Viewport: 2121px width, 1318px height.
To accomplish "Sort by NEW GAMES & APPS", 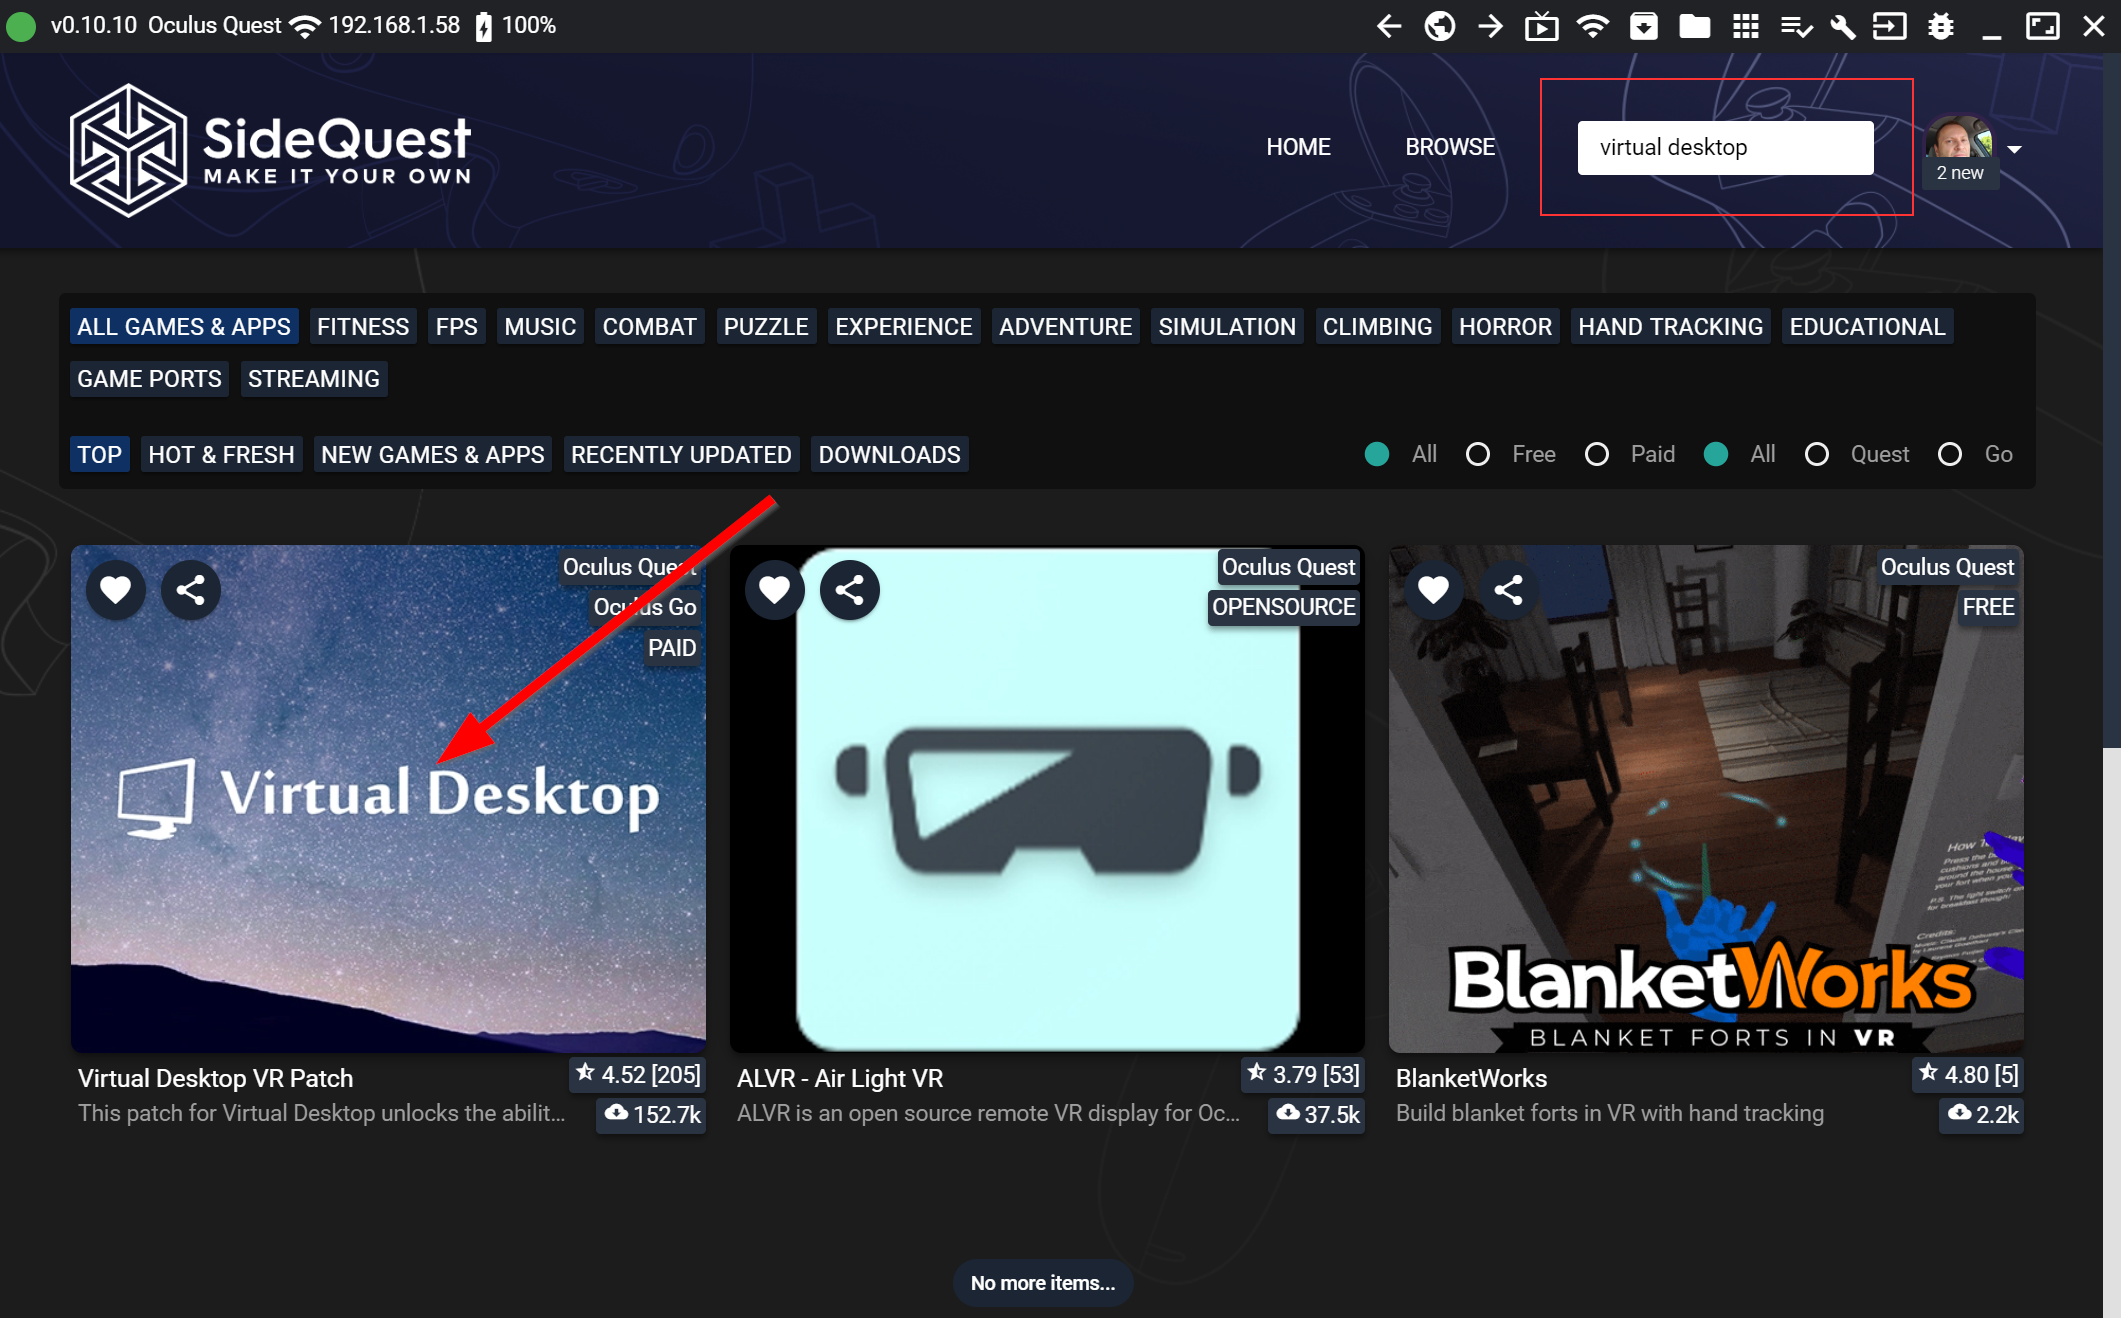I will tap(433, 455).
